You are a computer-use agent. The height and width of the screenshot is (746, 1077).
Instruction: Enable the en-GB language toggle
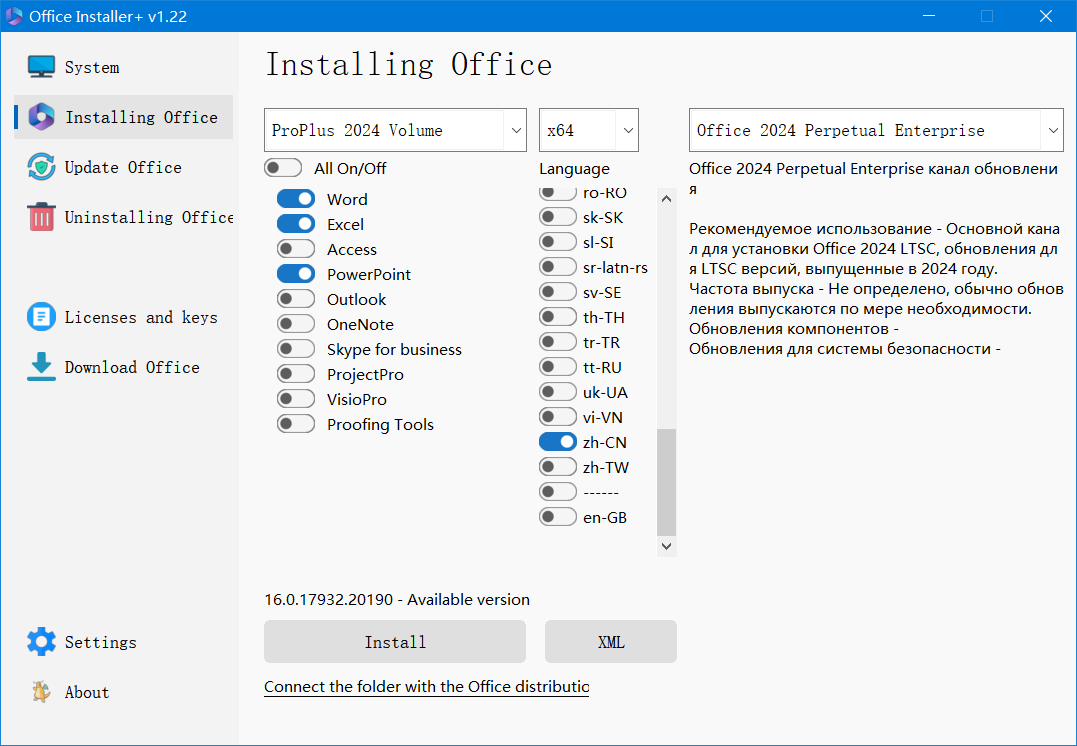tap(558, 517)
